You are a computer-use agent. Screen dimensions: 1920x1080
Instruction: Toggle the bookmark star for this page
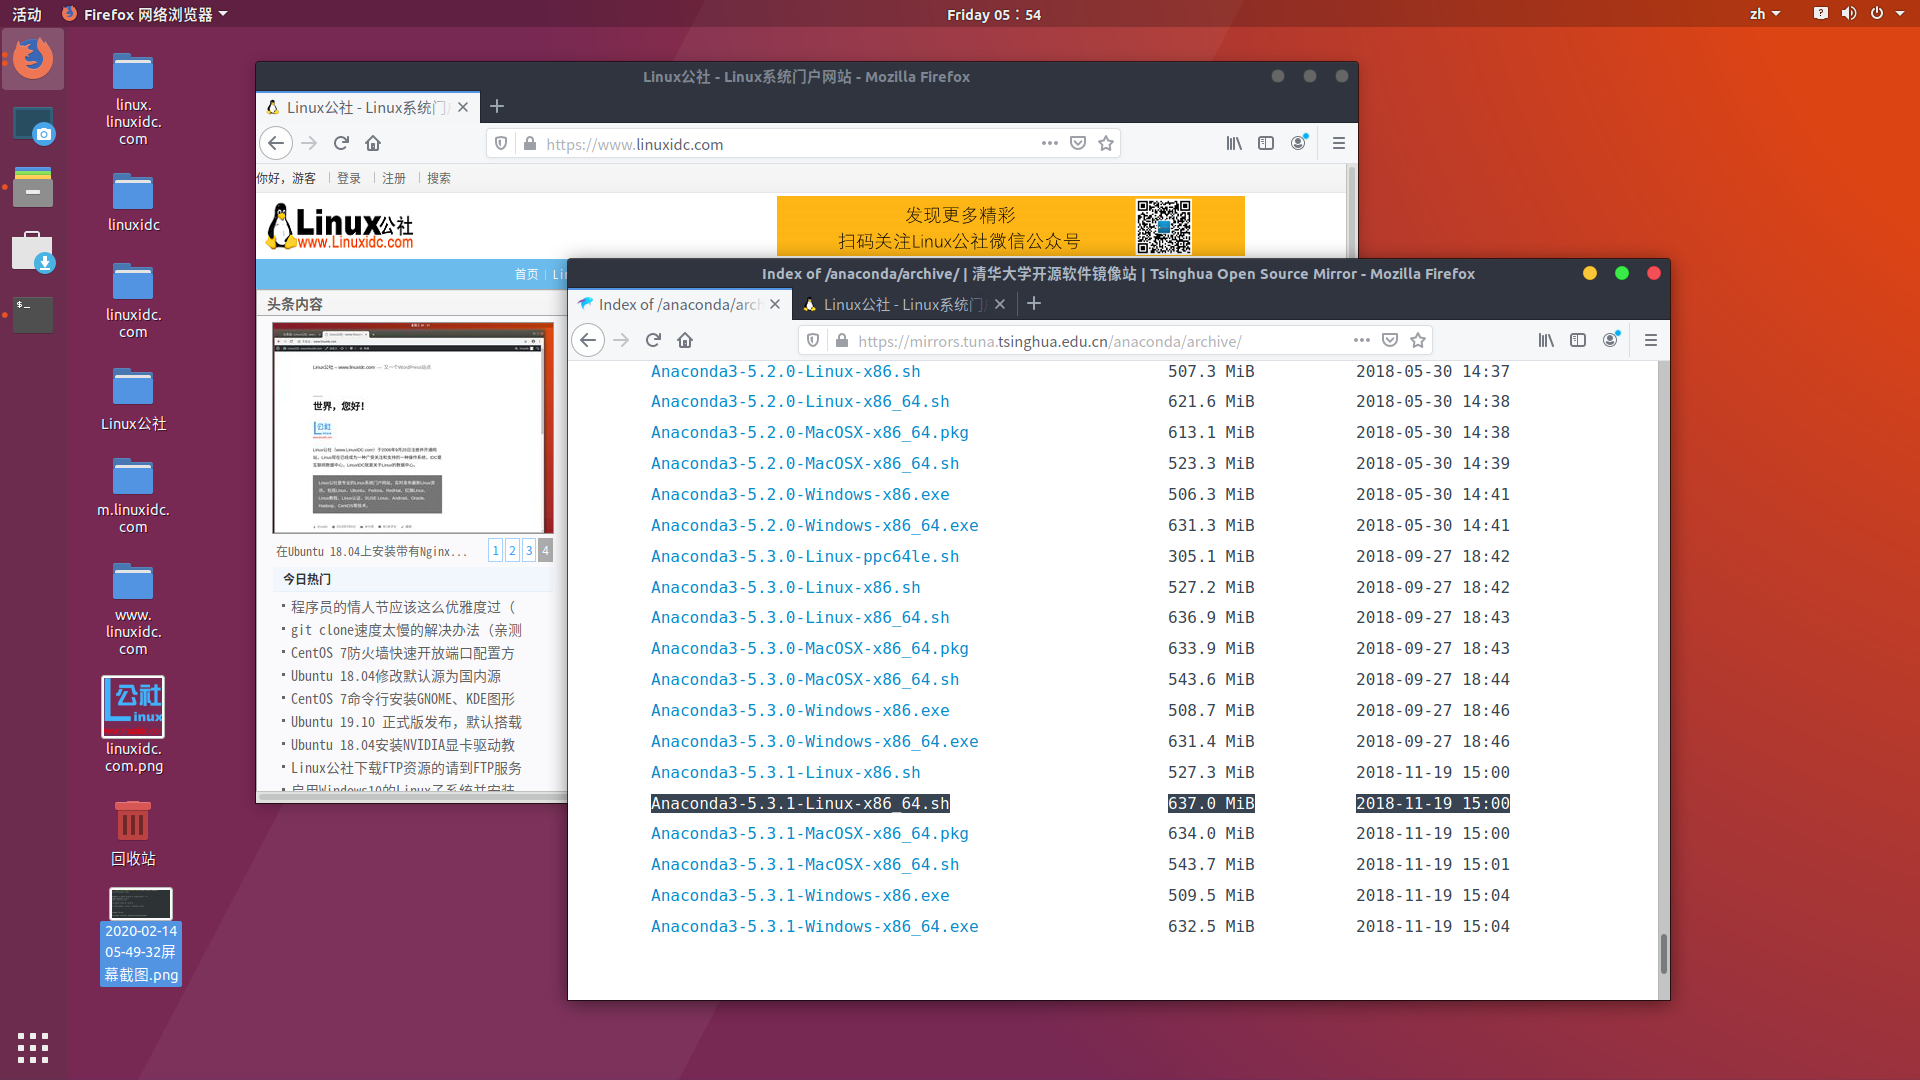(1418, 340)
